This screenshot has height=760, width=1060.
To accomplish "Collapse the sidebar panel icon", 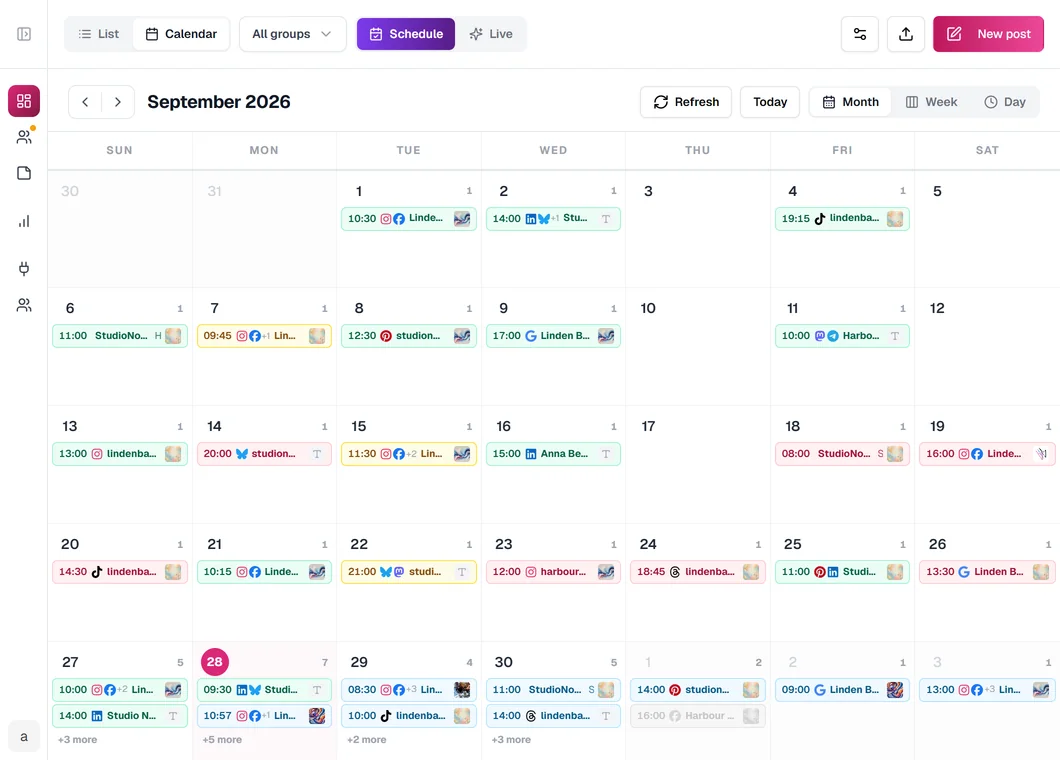I will click(24, 34).
